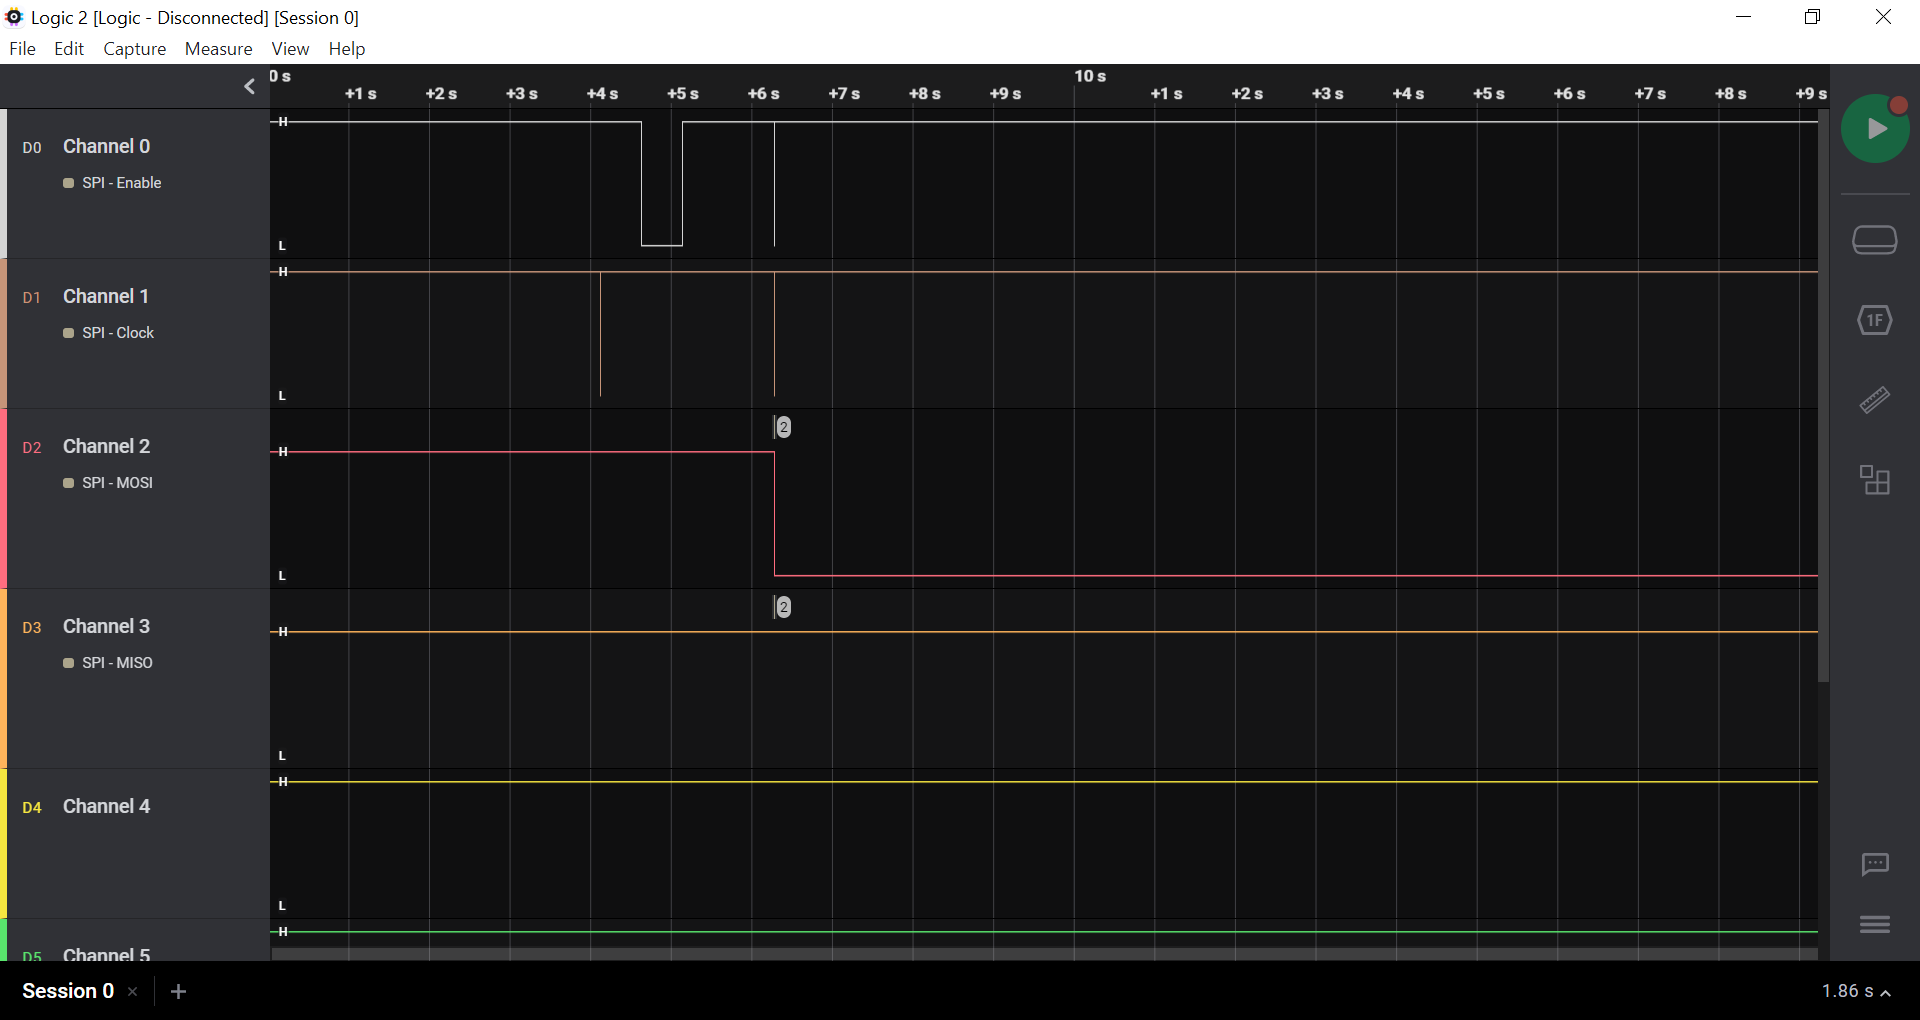Open the Capture menu
The height and width of the screenshot is (1020, 1920).
[x=134, y=48]
